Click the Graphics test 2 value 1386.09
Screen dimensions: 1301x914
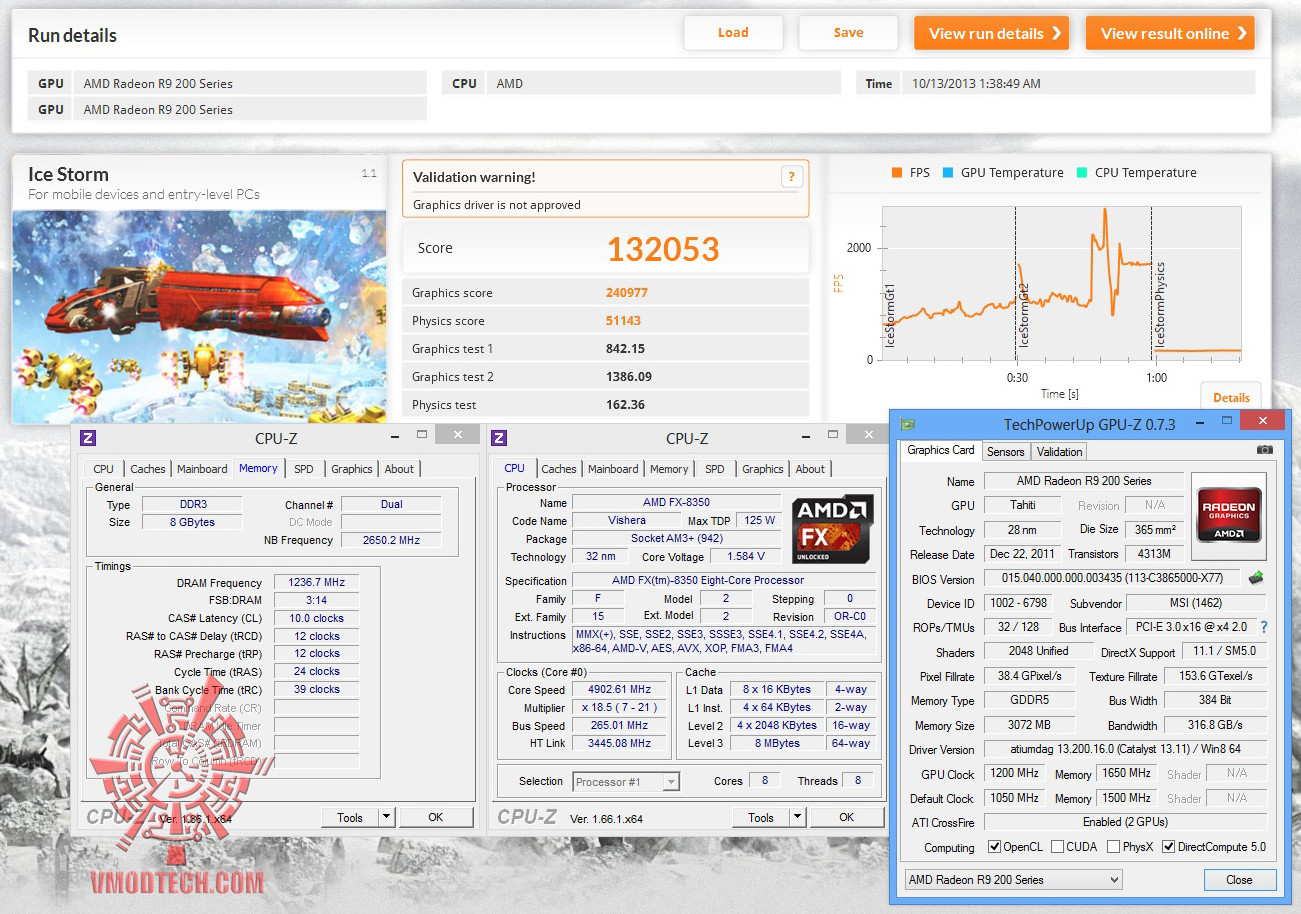coord(629,377)
